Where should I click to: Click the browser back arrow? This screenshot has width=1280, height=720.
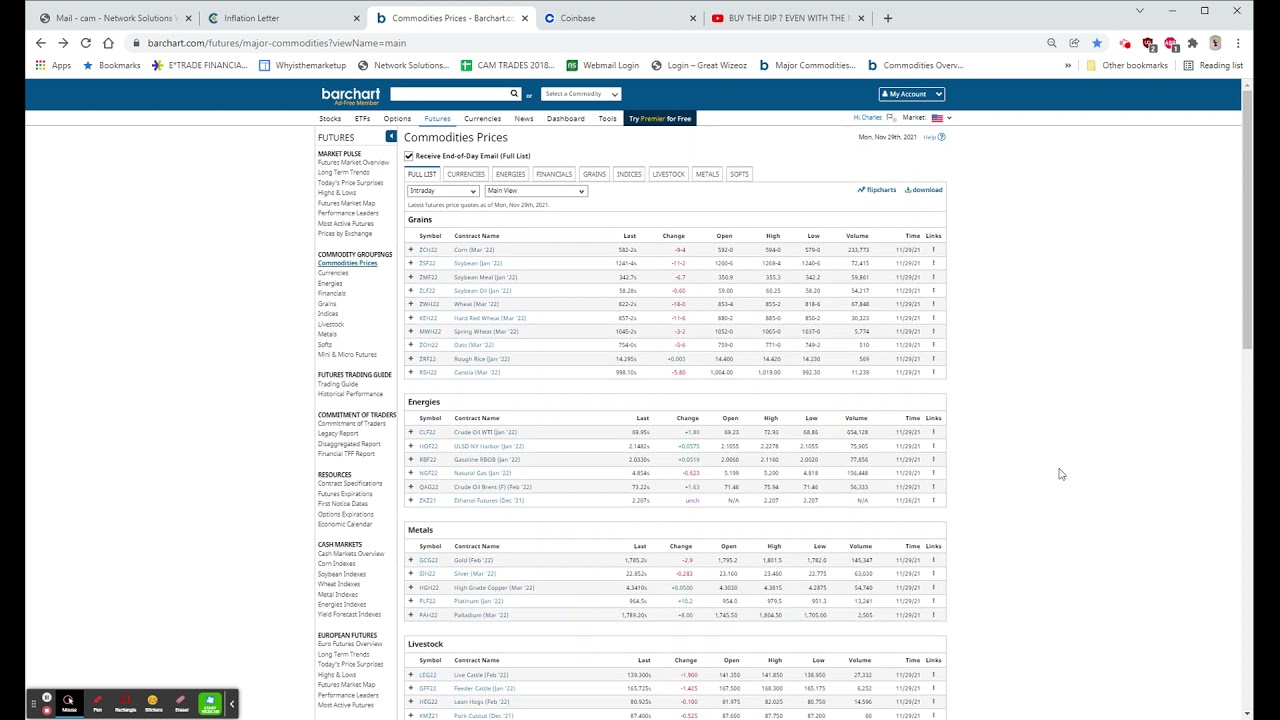coord(40,43)
